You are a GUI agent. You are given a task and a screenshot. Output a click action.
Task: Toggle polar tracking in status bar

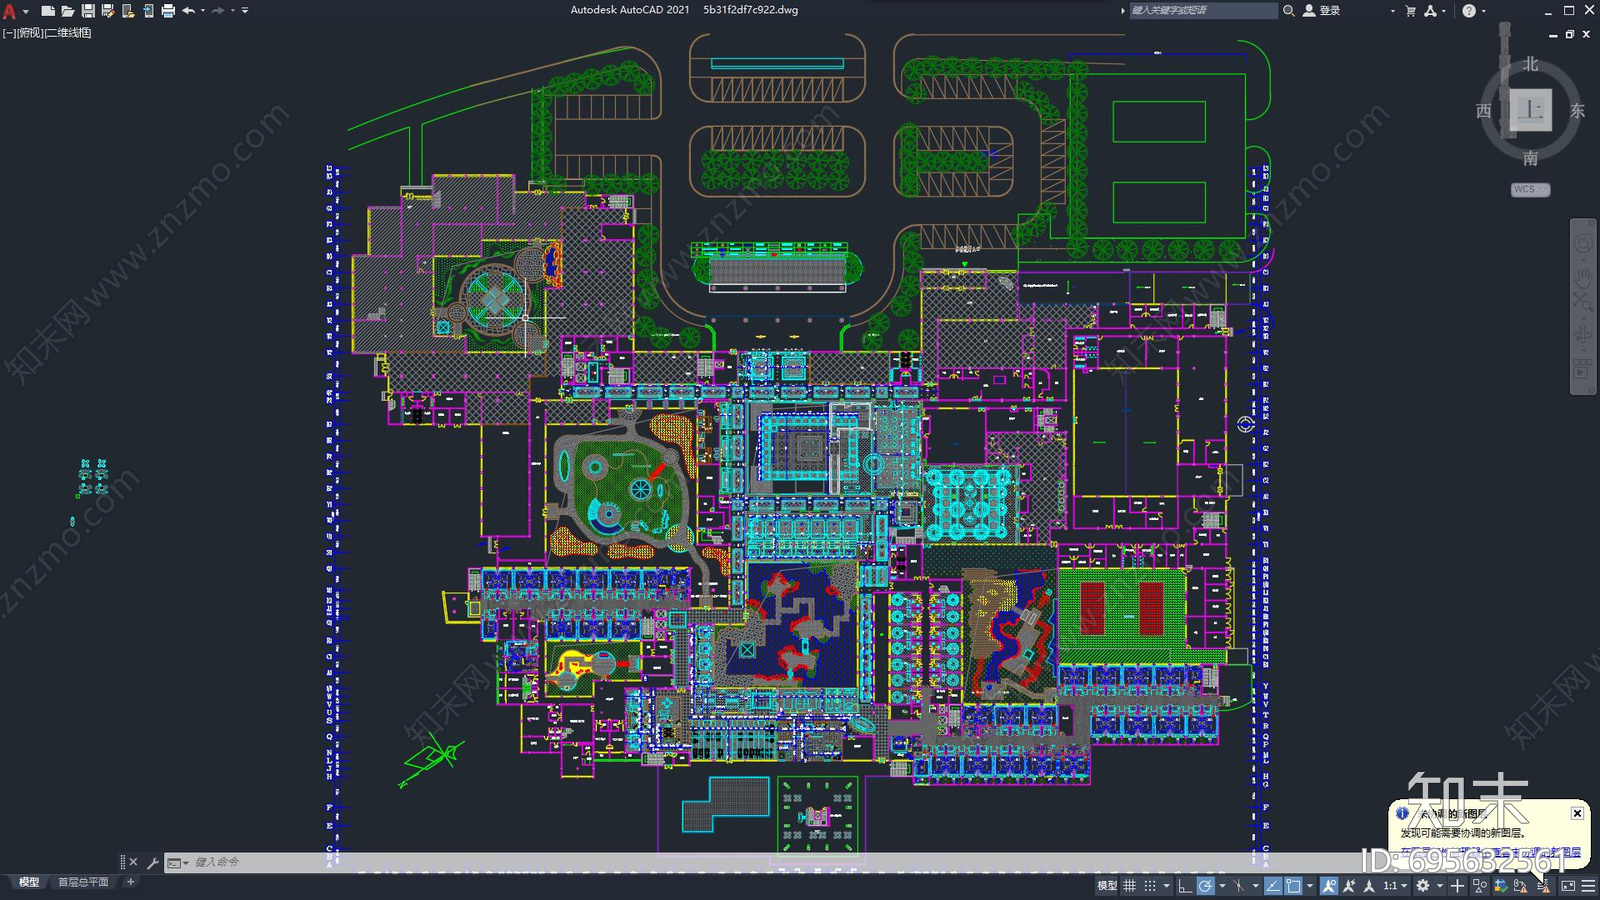pos(1205,886)
